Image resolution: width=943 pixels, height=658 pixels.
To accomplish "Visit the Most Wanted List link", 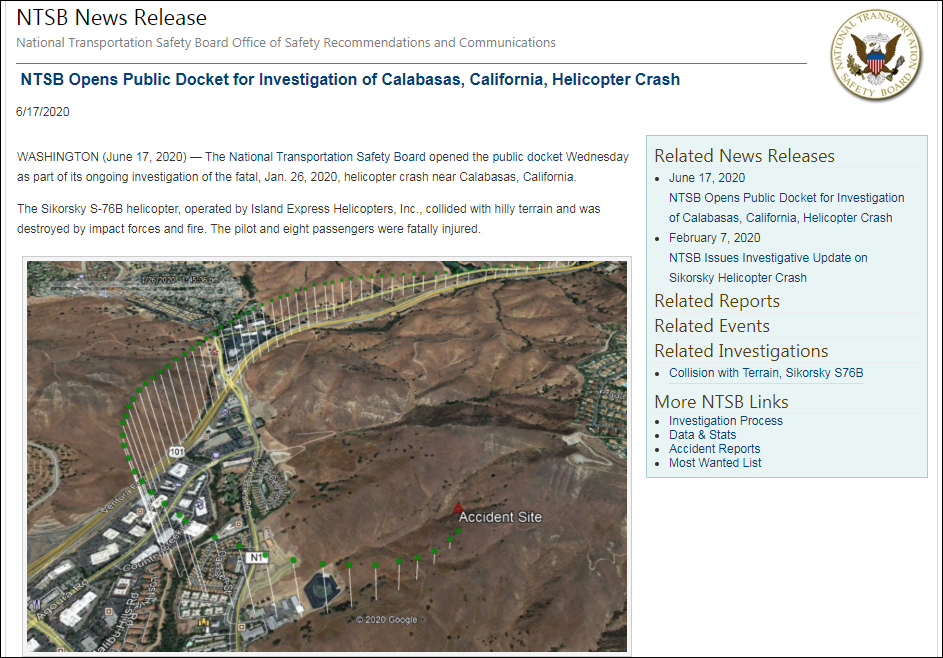I will (x=715, y=463).
